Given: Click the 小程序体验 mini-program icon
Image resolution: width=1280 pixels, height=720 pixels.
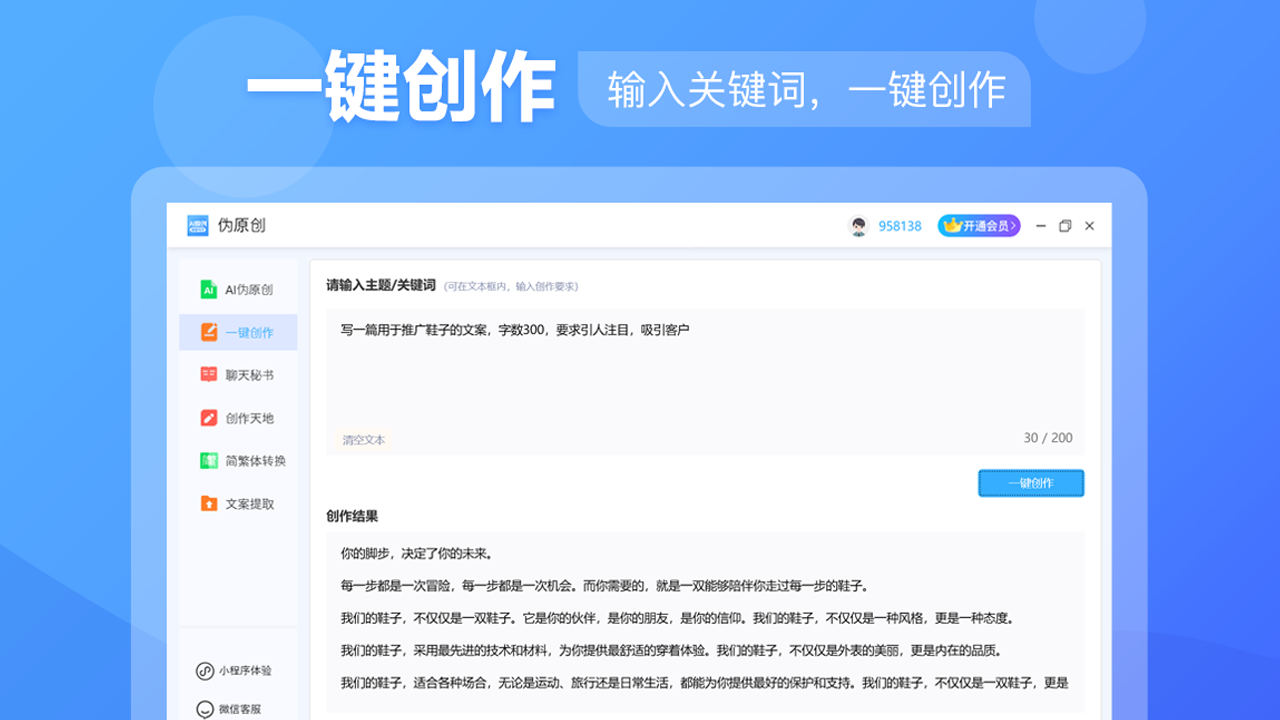Looking at the screenshot, I should tap(204, 671).
